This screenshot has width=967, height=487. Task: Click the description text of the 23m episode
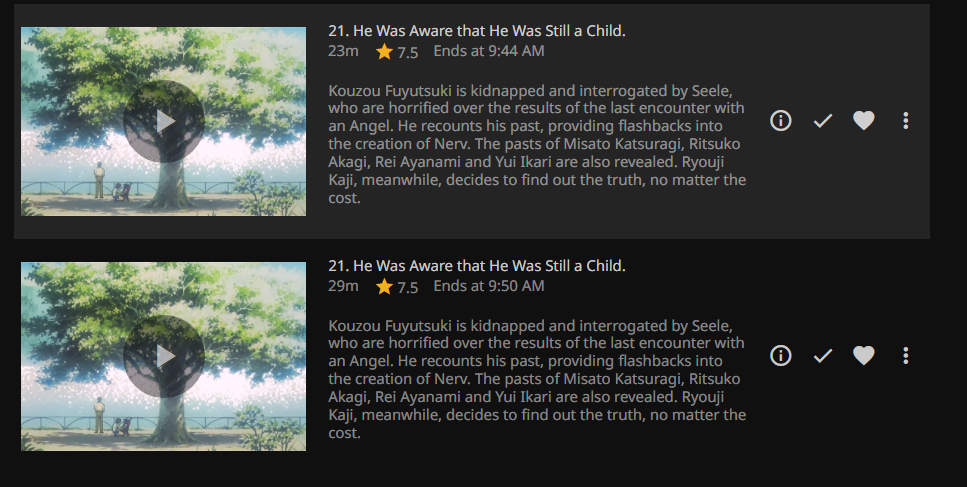[537, 144]
